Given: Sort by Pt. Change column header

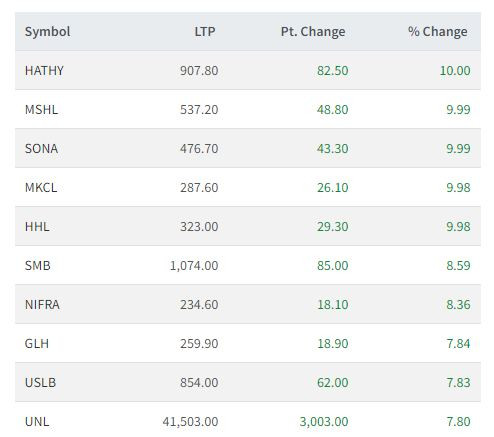Looking at the screenshot, I should tap(313, 32).
